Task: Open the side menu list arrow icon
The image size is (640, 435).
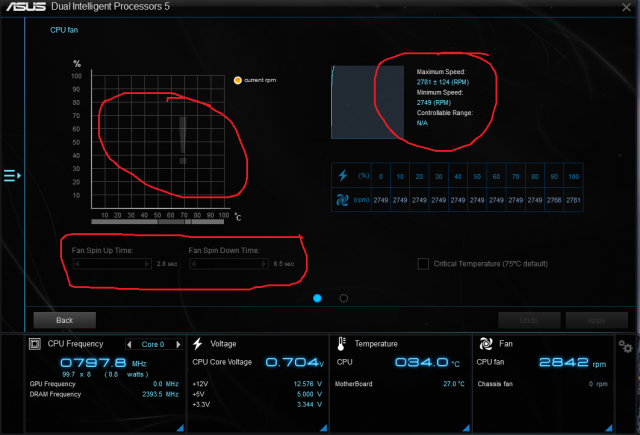Action: (x=12, y=176)
